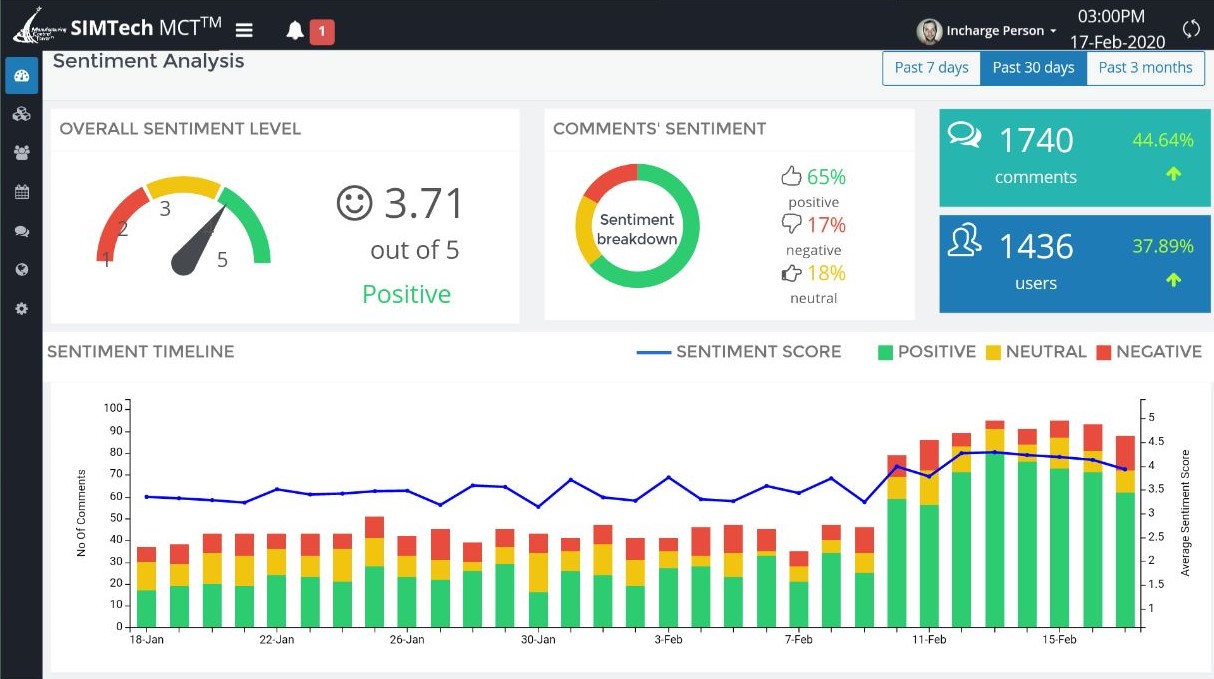The width and height of the screenshot is (1214, 679).
Task: Click the notification bell icon
Action: 295,31
